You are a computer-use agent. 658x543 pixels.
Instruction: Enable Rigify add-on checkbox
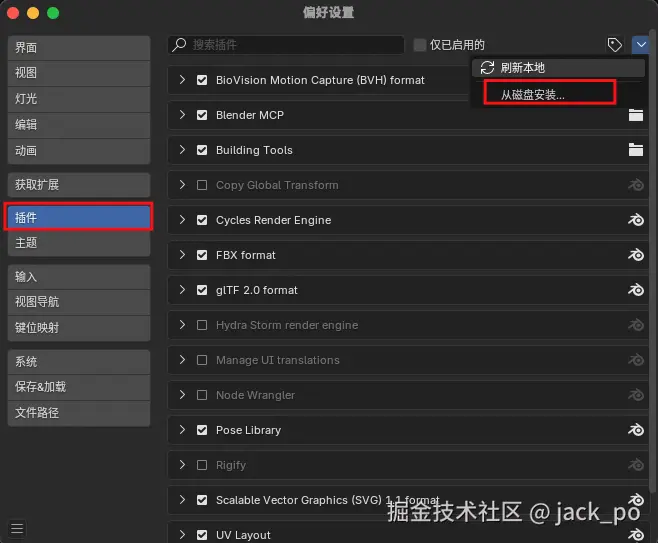coord(202,465)
